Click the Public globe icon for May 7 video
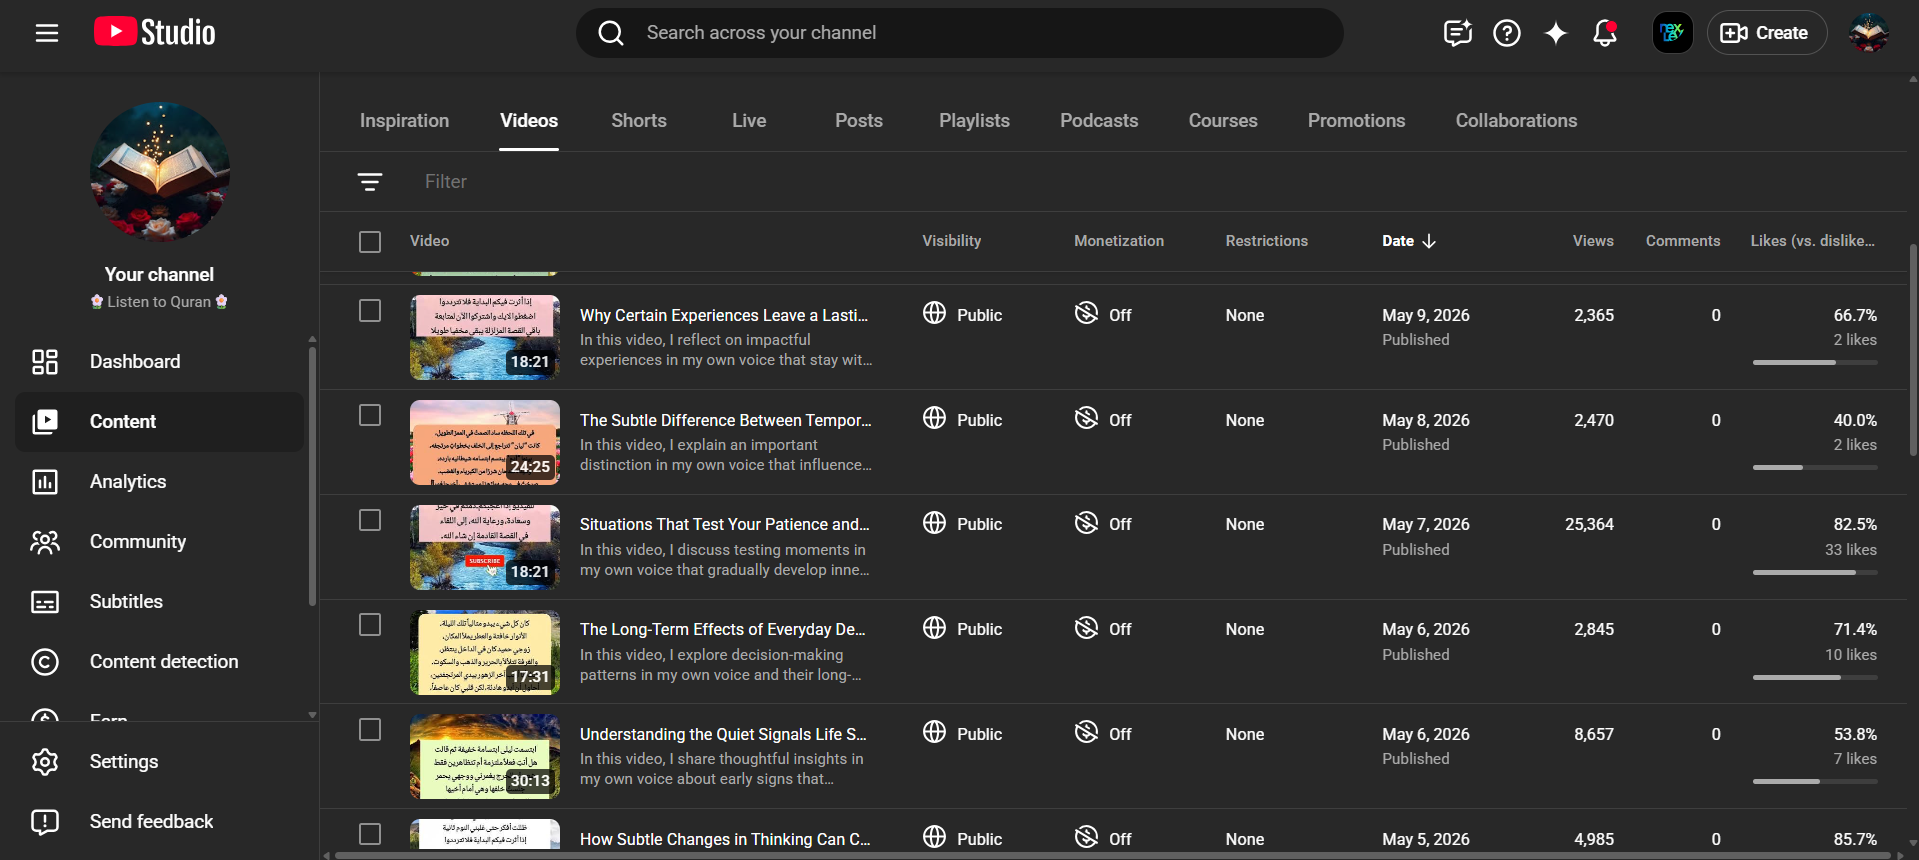The width and height of the screenshot is (1919, 860). click(934, 522)
